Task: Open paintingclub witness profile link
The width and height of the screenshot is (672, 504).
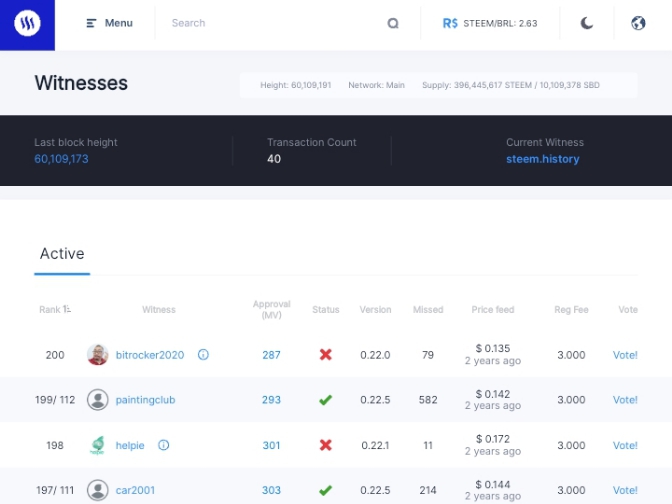Action: point(145,400)
